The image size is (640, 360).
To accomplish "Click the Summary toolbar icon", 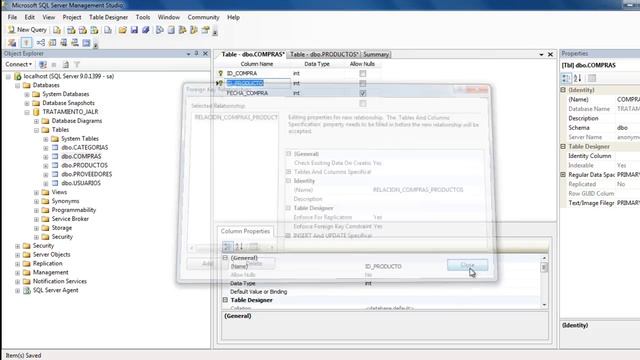I will pyautogui.click(x=171, y=30).
